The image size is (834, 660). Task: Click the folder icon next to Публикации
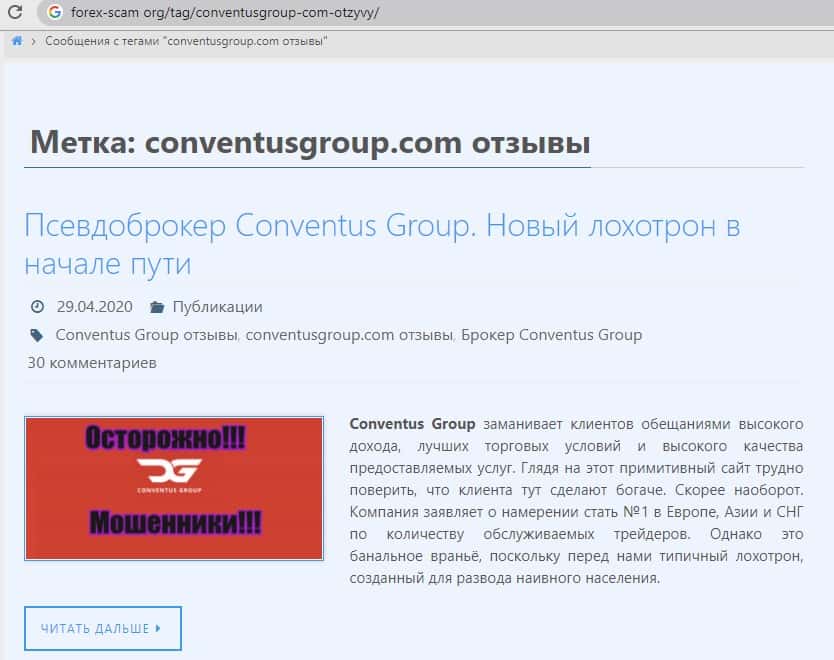[157, 307]
